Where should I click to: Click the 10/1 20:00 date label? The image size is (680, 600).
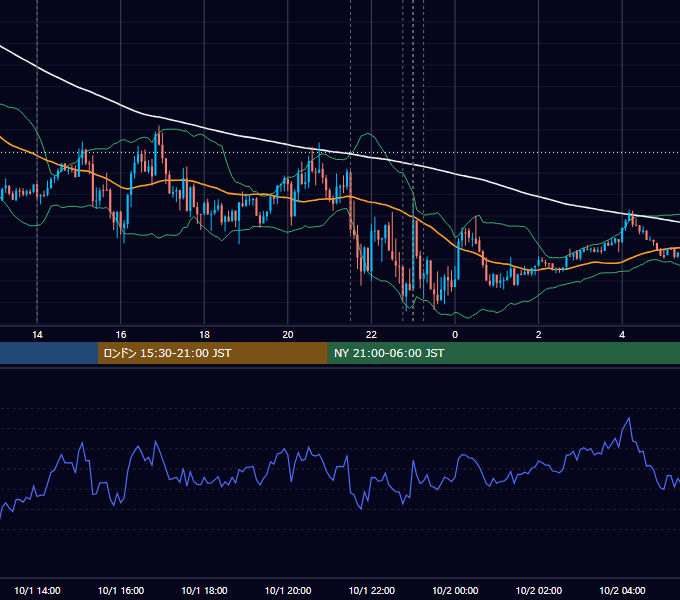tap(288, 590)
